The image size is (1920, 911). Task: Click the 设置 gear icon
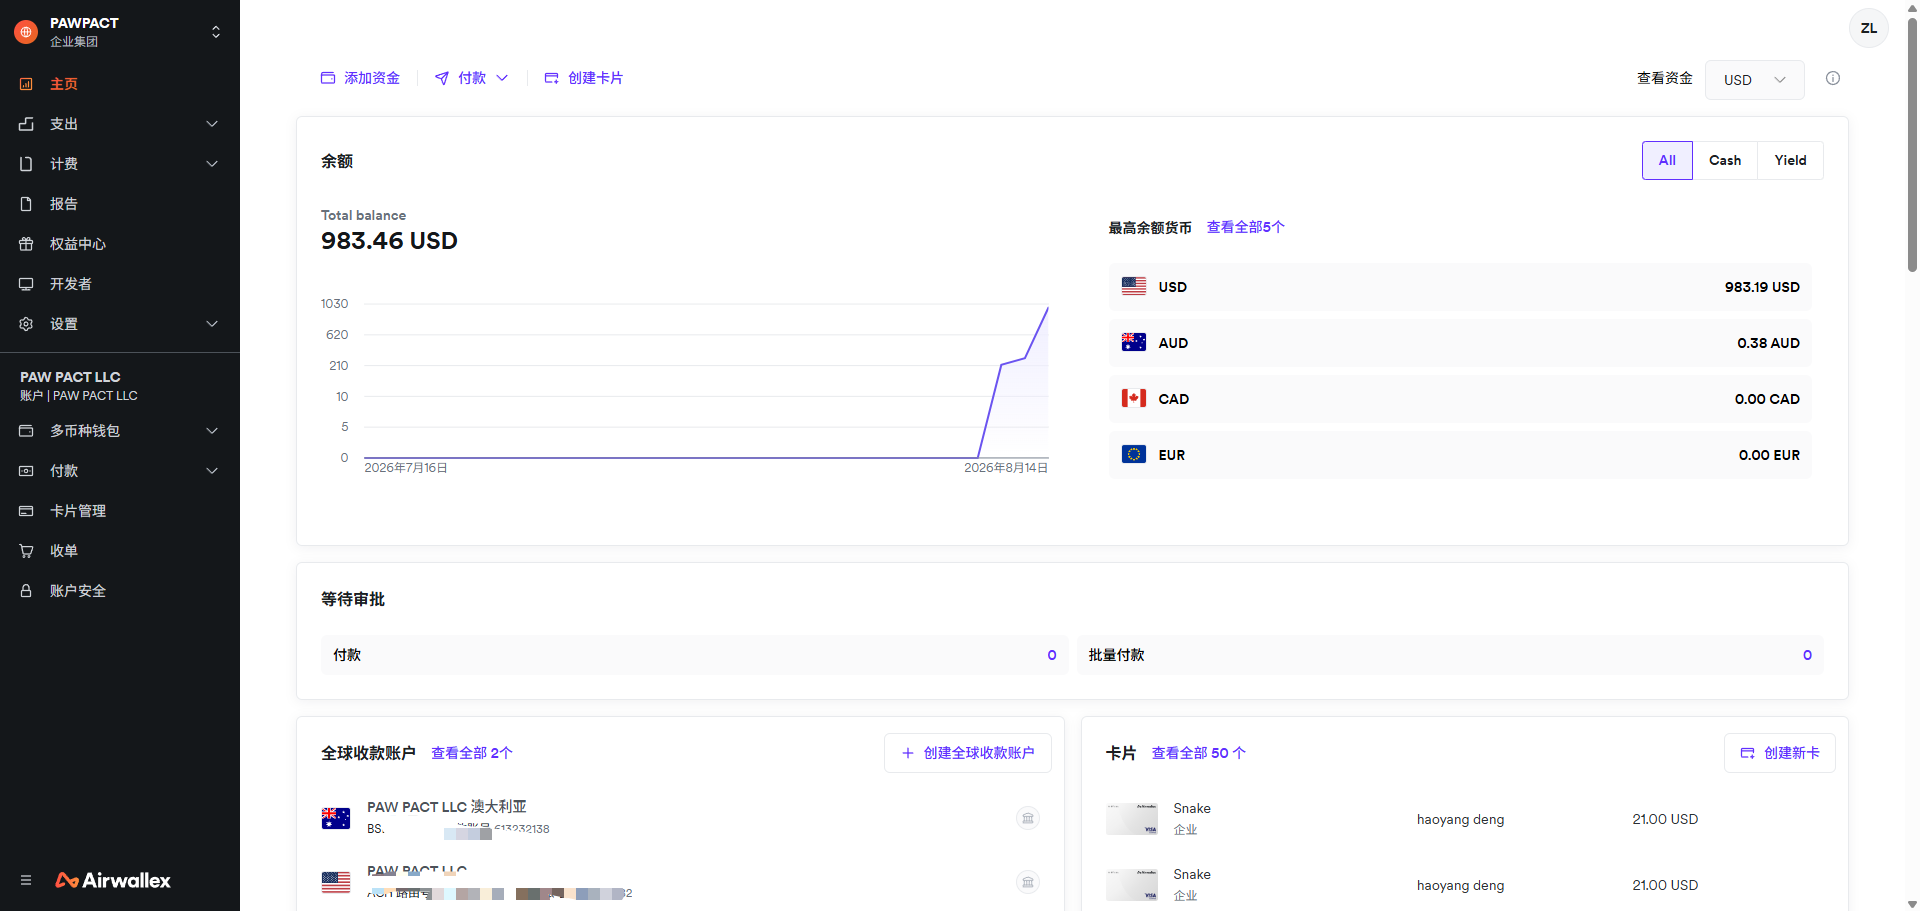(26, 324)
